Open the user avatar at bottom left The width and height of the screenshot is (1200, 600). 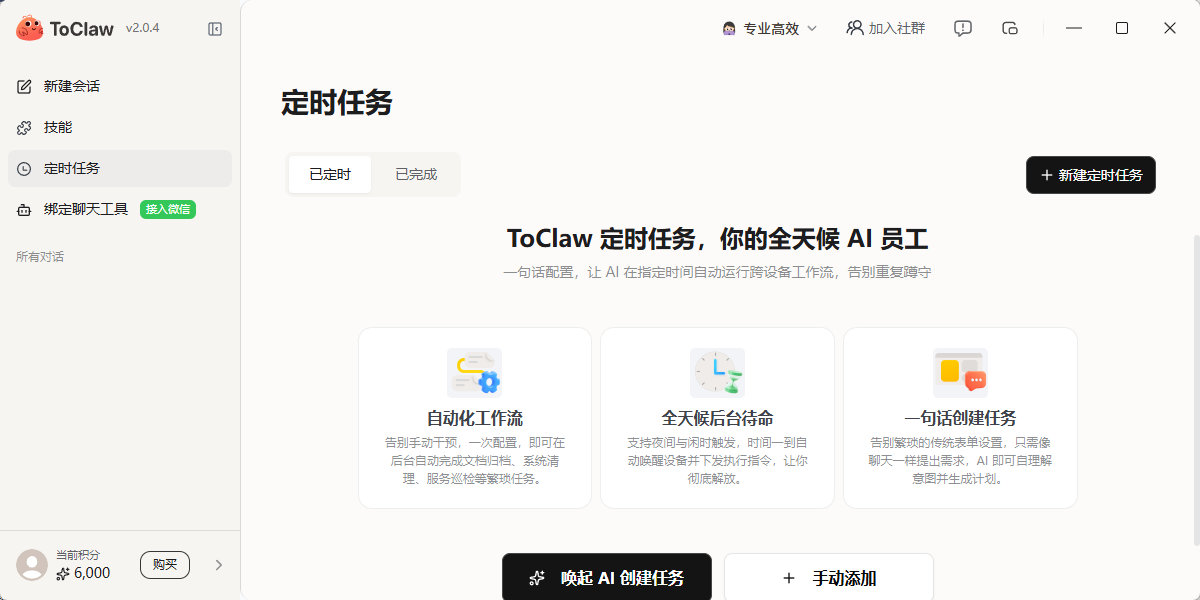30,565
